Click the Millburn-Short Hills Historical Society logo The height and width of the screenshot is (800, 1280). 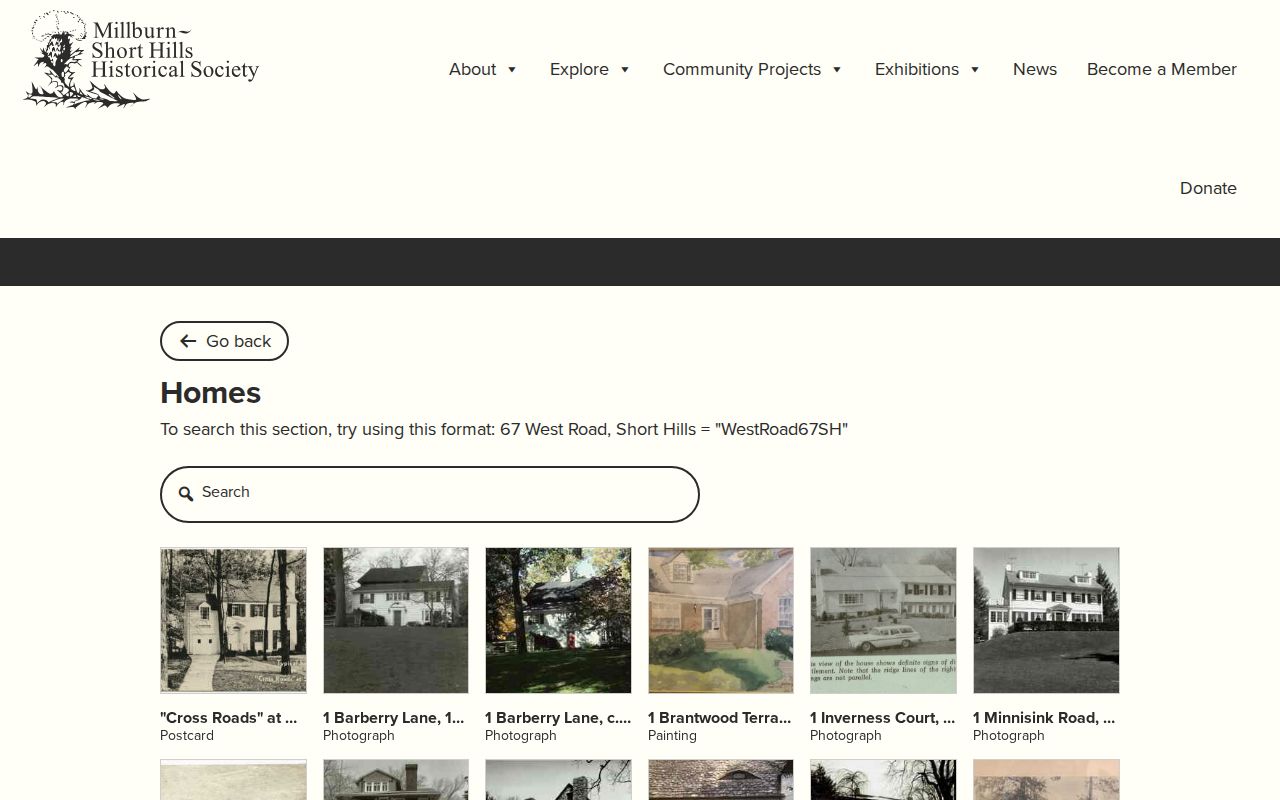click(141, 59)
